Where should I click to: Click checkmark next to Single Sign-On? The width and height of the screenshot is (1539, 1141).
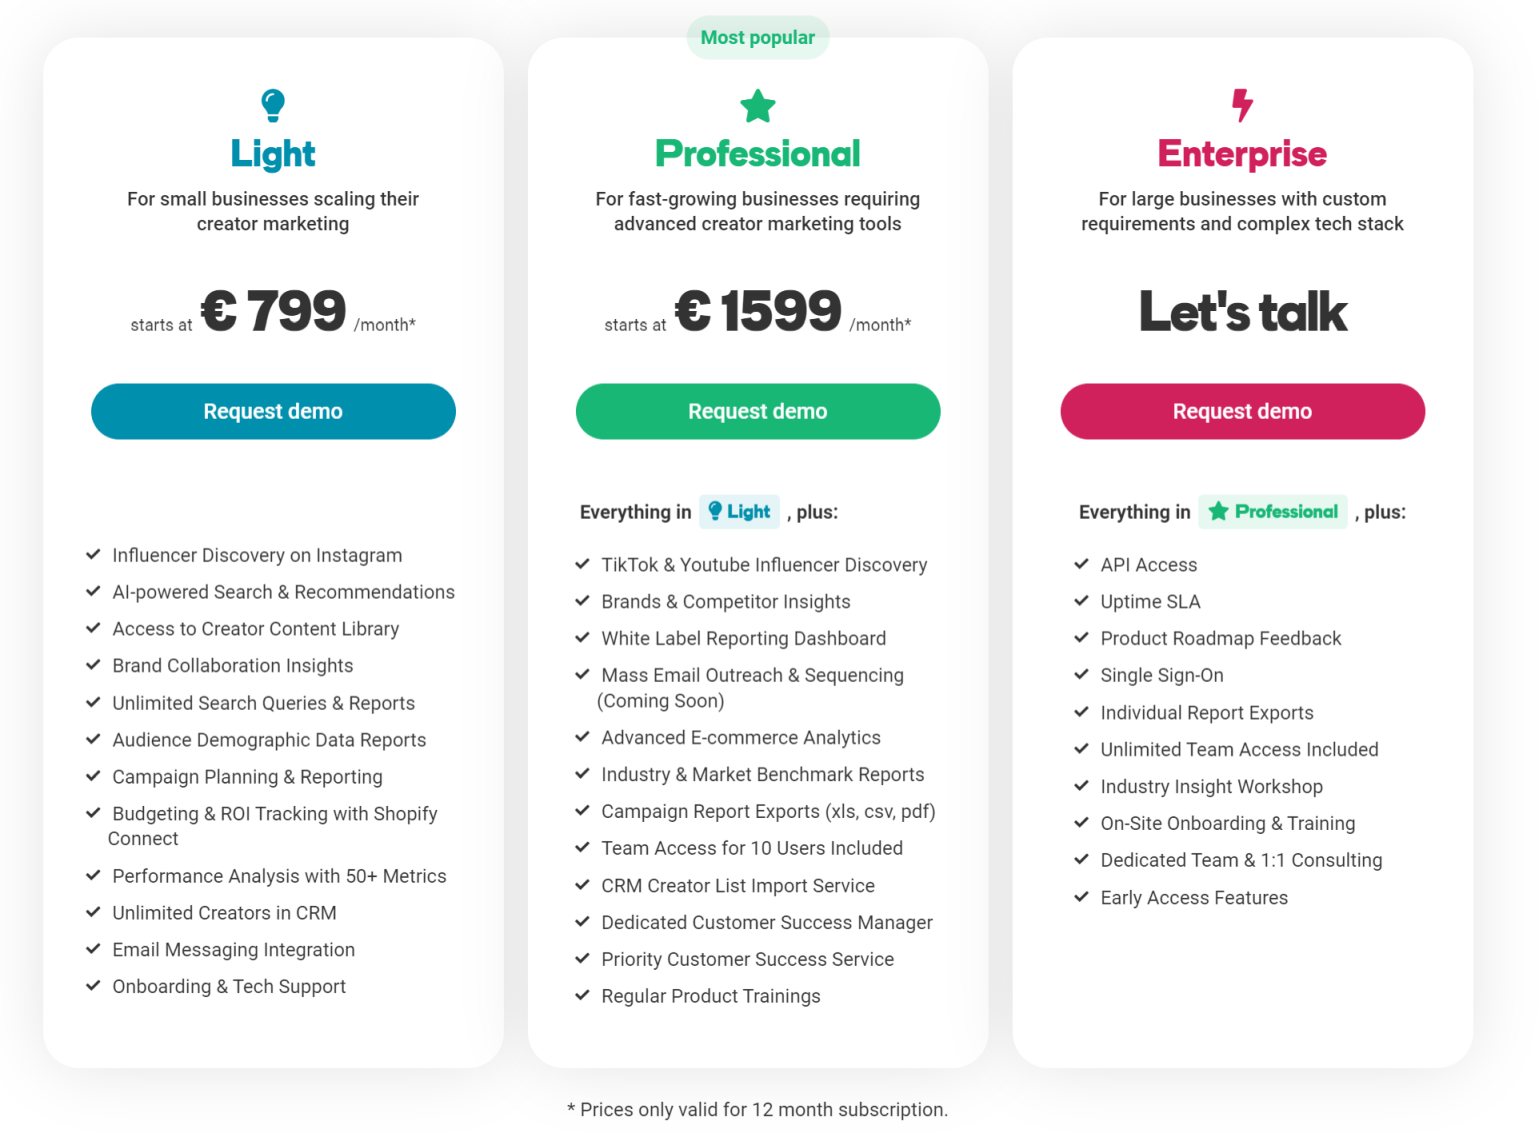click(x=1081, y=675)
